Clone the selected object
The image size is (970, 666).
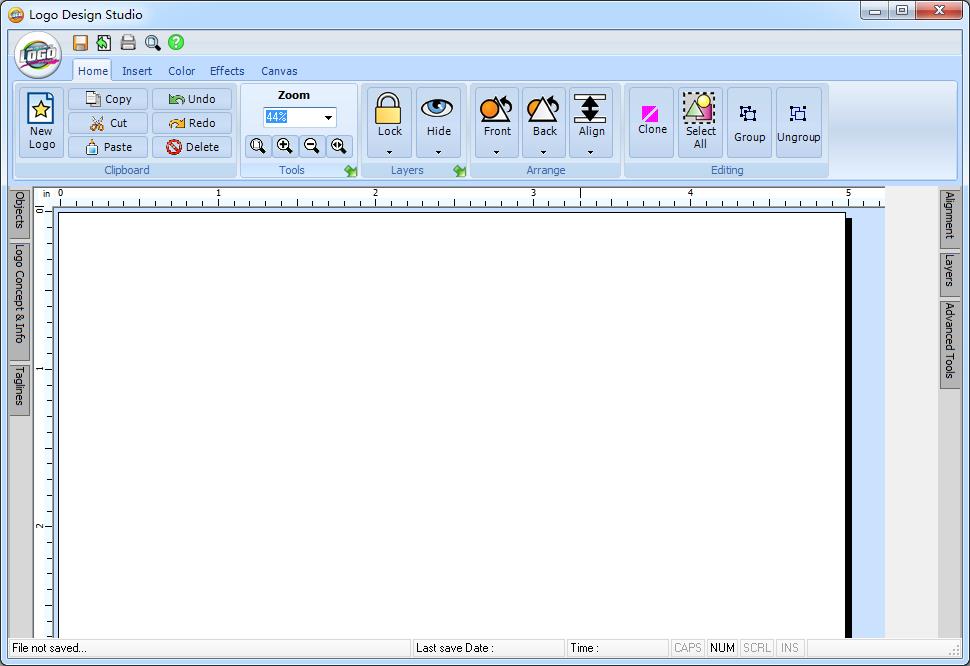tap(652, 121)
